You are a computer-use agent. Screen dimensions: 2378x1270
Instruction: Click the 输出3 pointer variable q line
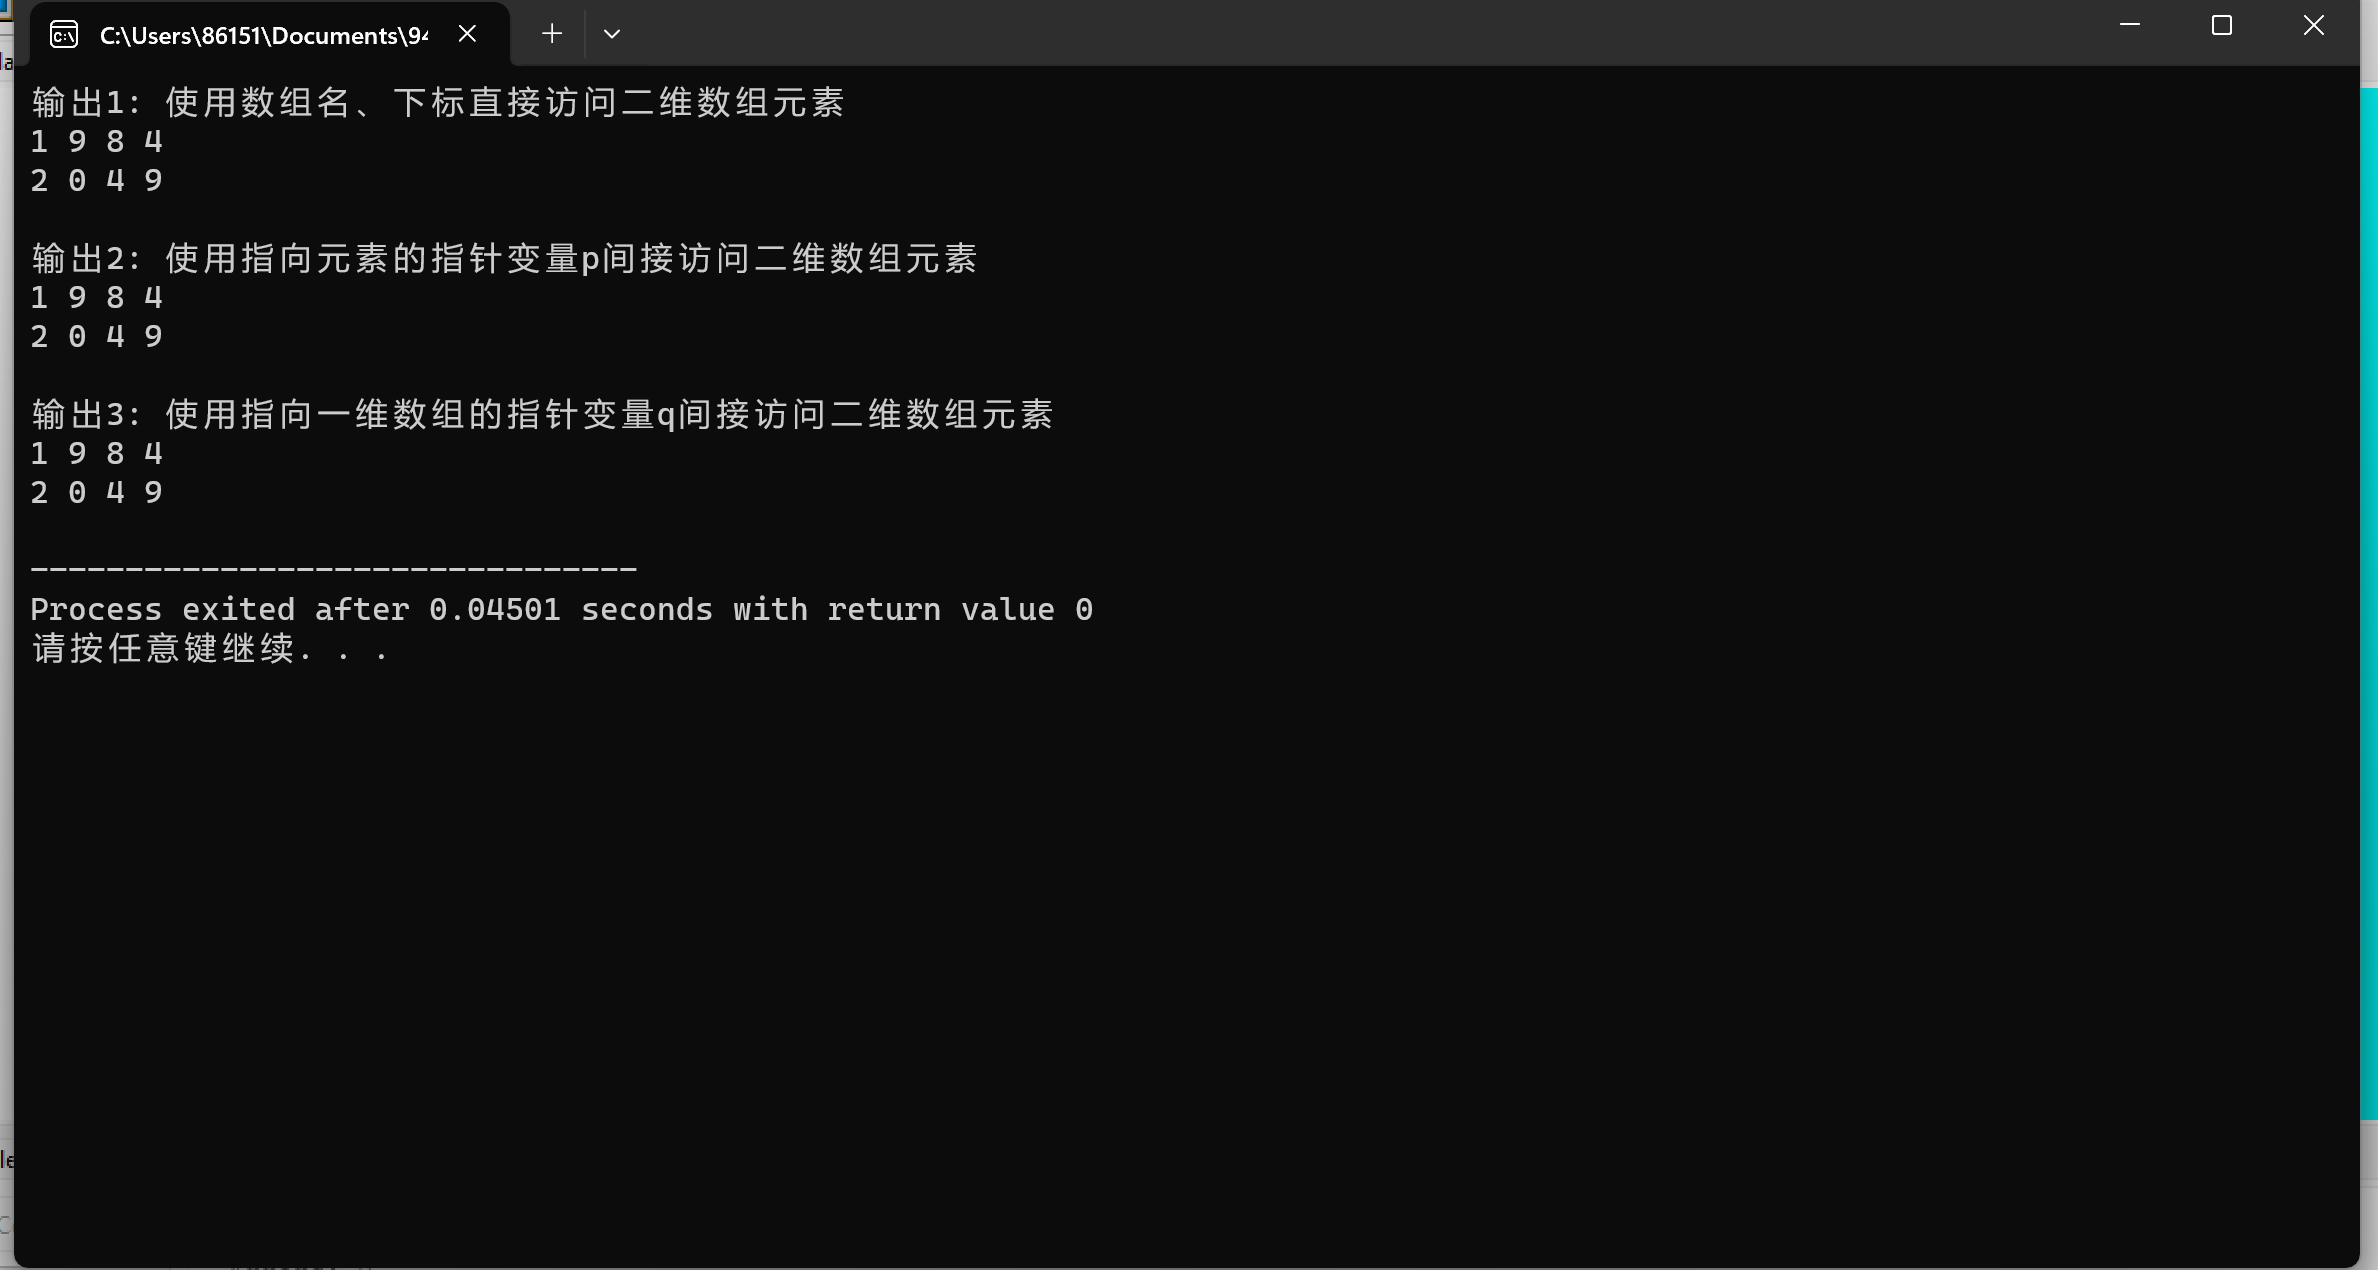tap(542, 414)
